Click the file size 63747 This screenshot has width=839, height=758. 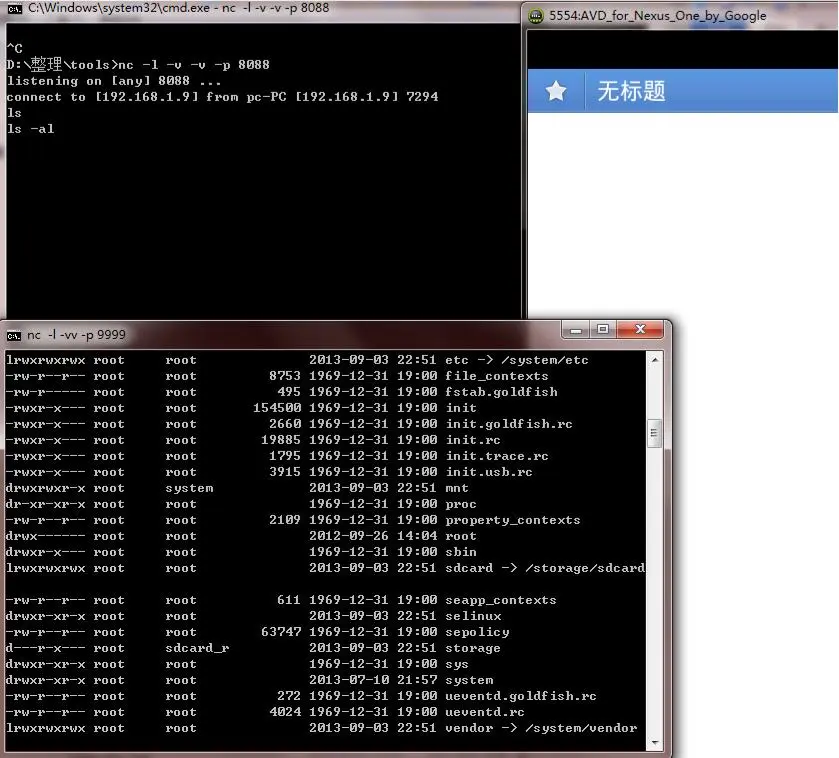click(x=281, y=632)
